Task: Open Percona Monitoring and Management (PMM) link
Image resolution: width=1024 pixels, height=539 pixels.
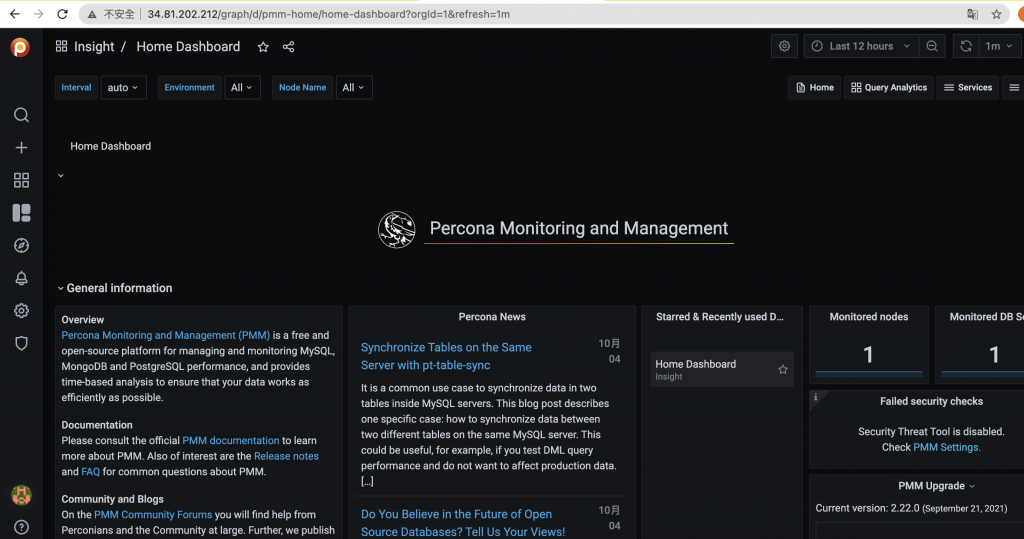Action: point(165,335)
